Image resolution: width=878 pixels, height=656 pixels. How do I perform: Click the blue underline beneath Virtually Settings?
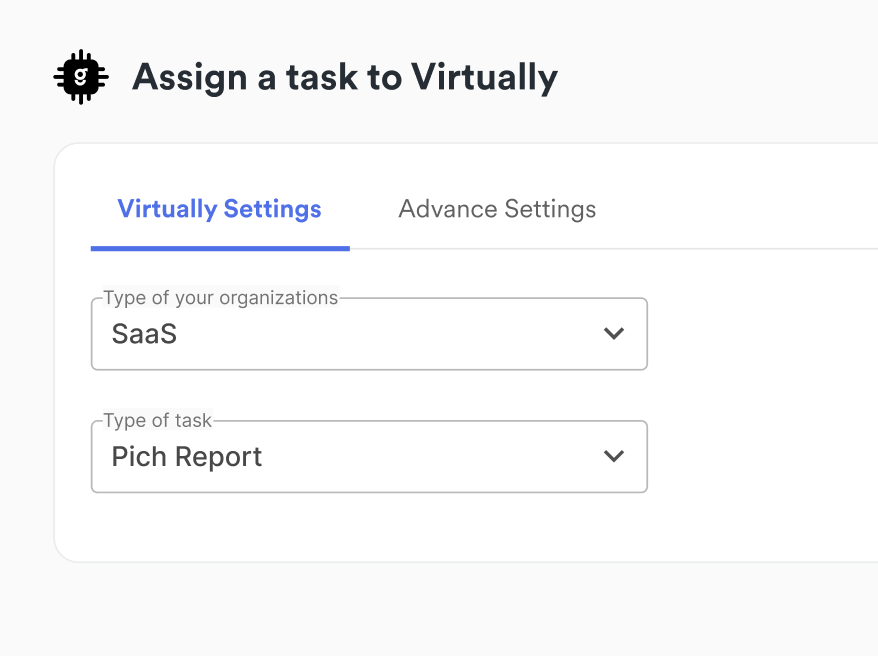(x=220, y=248)
